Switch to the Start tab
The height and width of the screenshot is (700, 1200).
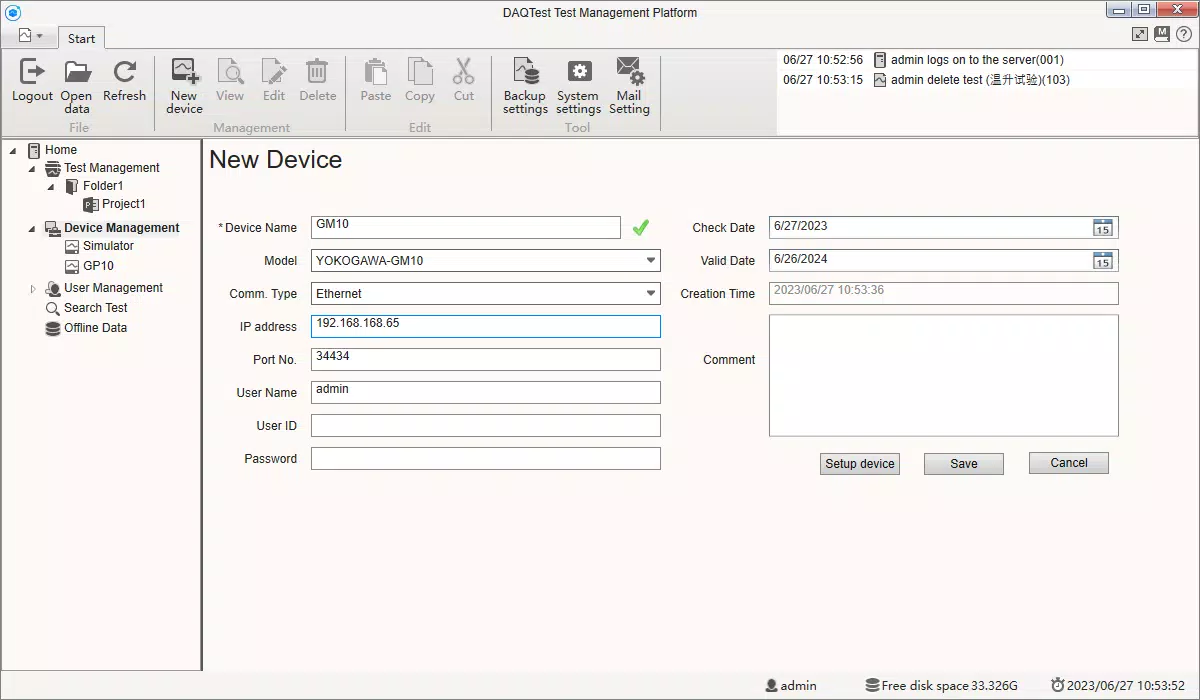coord(81,38)
